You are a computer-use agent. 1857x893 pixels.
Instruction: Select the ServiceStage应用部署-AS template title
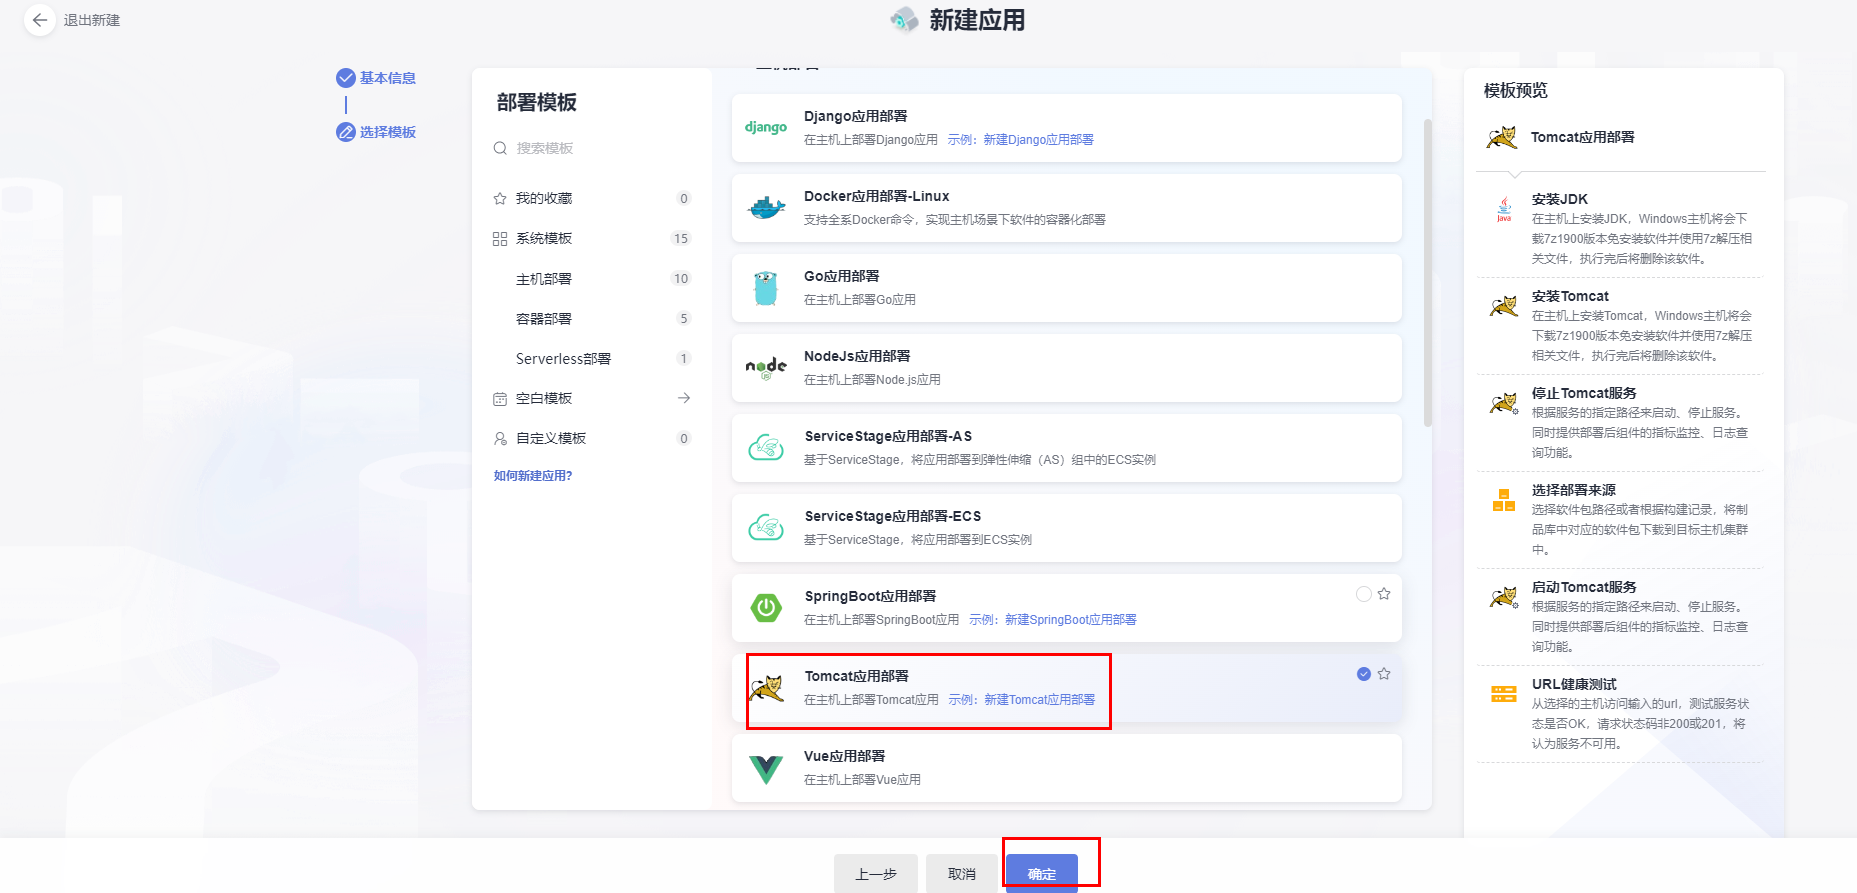pos(888,436)
